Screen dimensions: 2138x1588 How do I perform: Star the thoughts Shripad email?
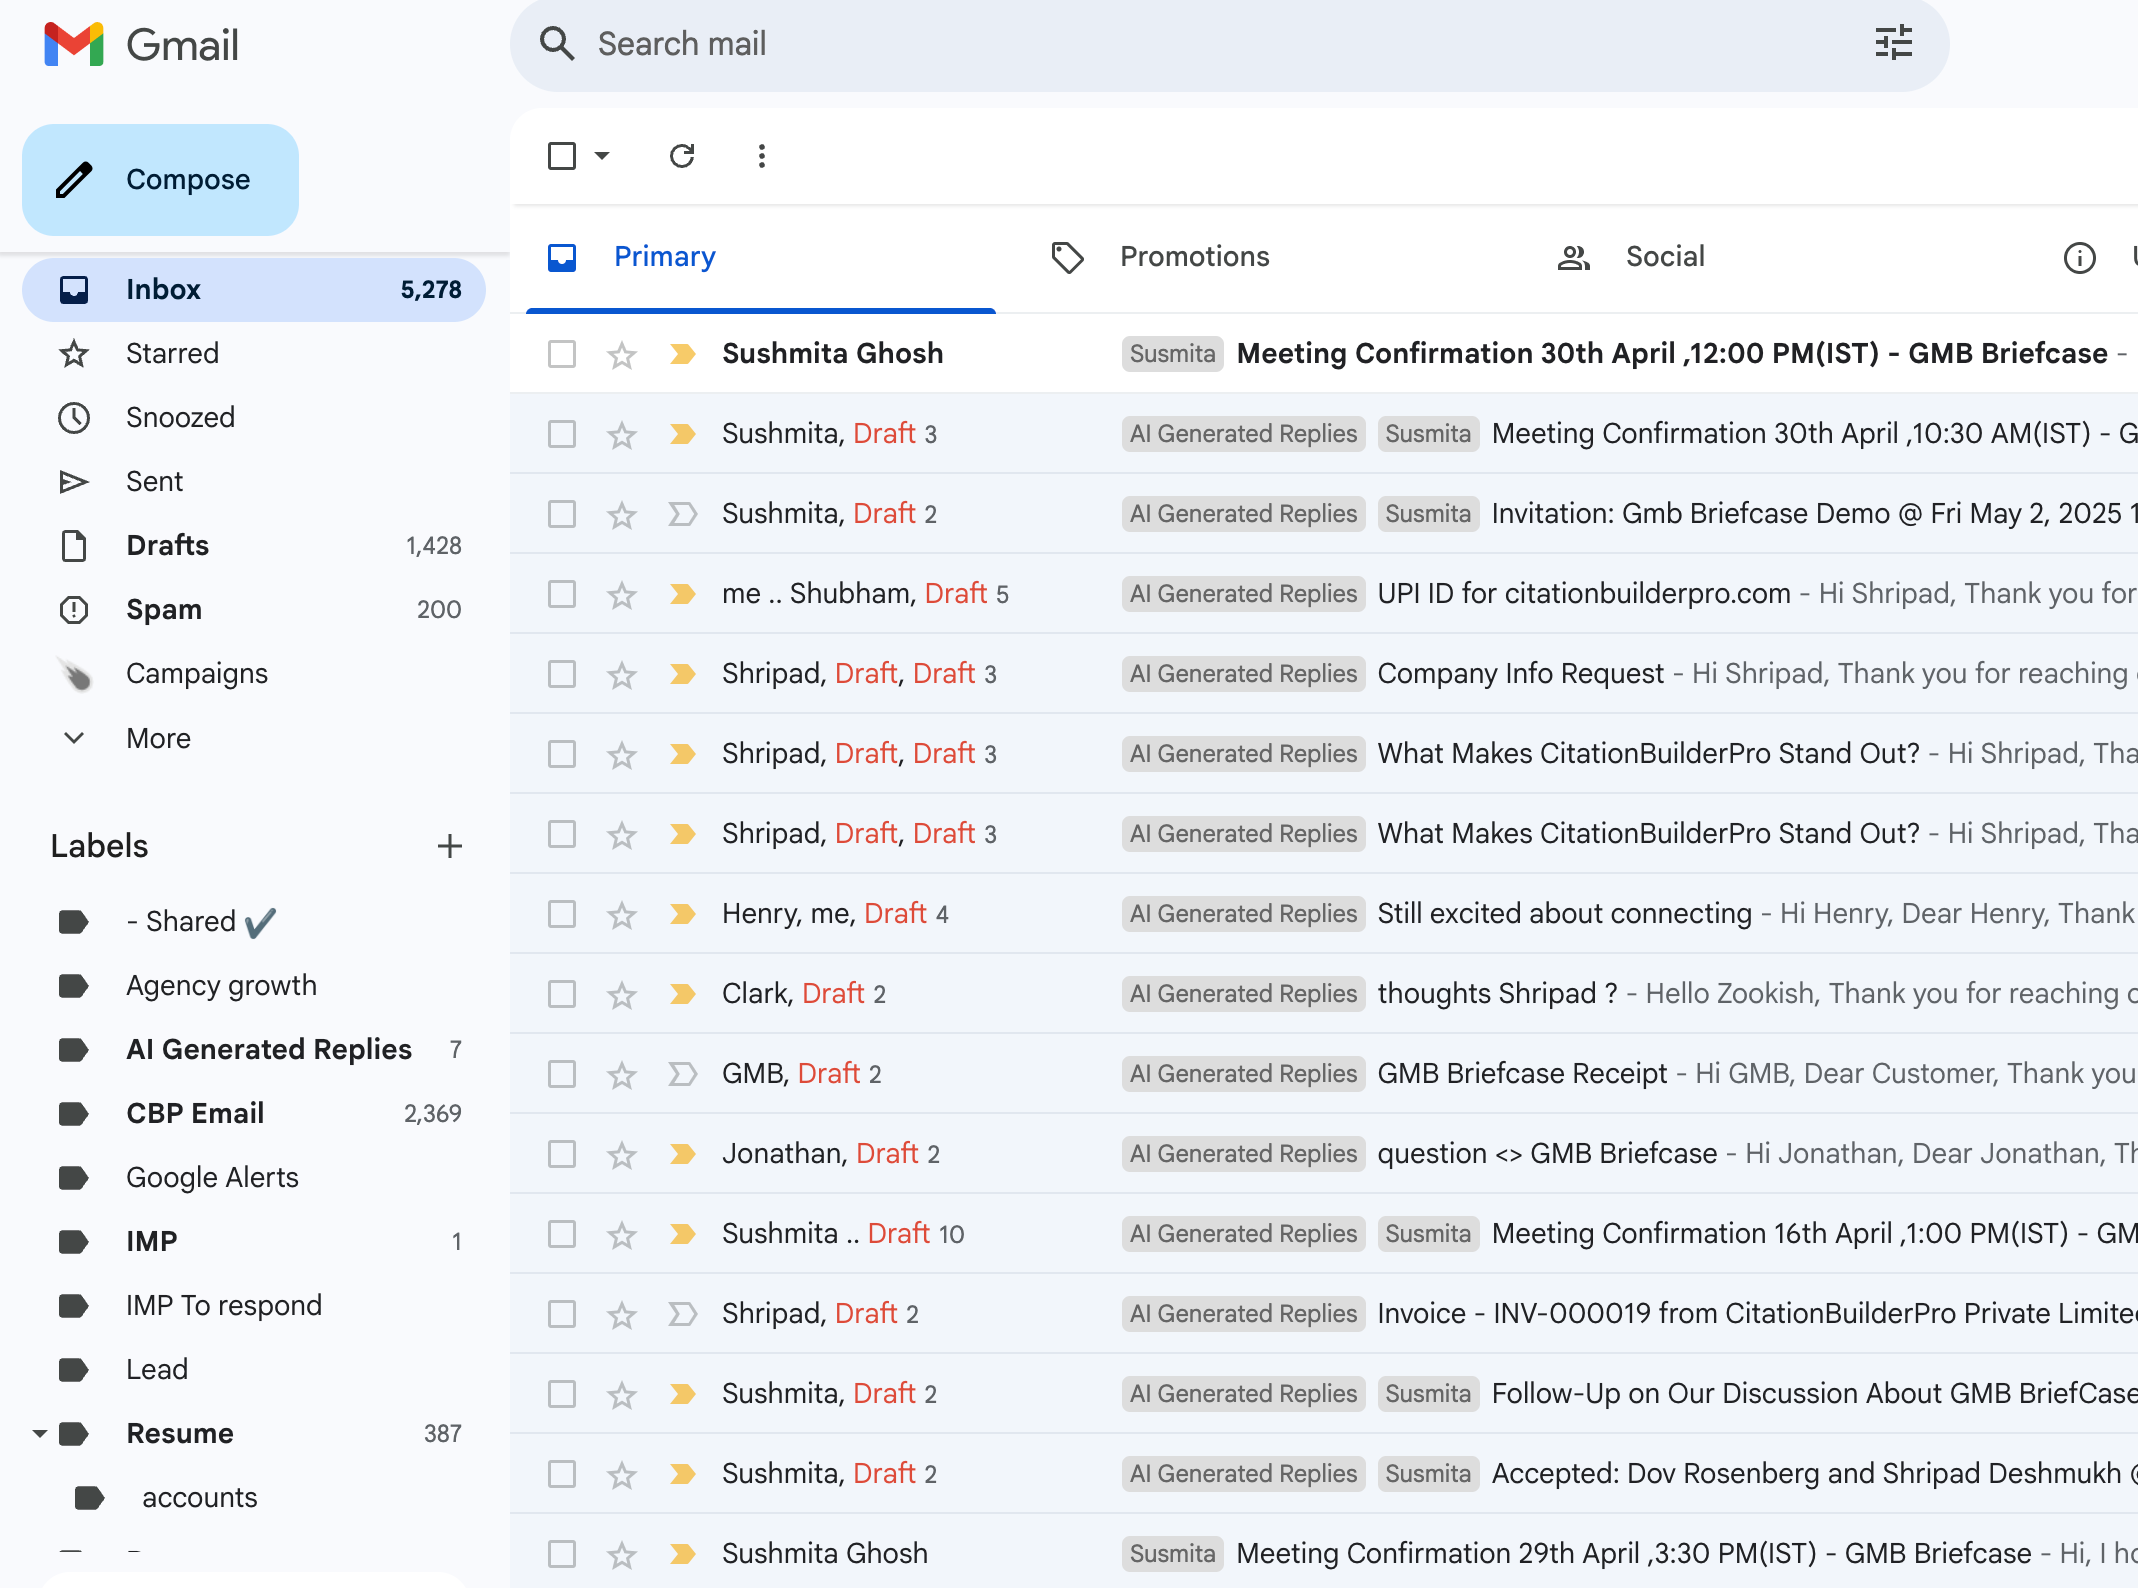[x=622, y=994]
